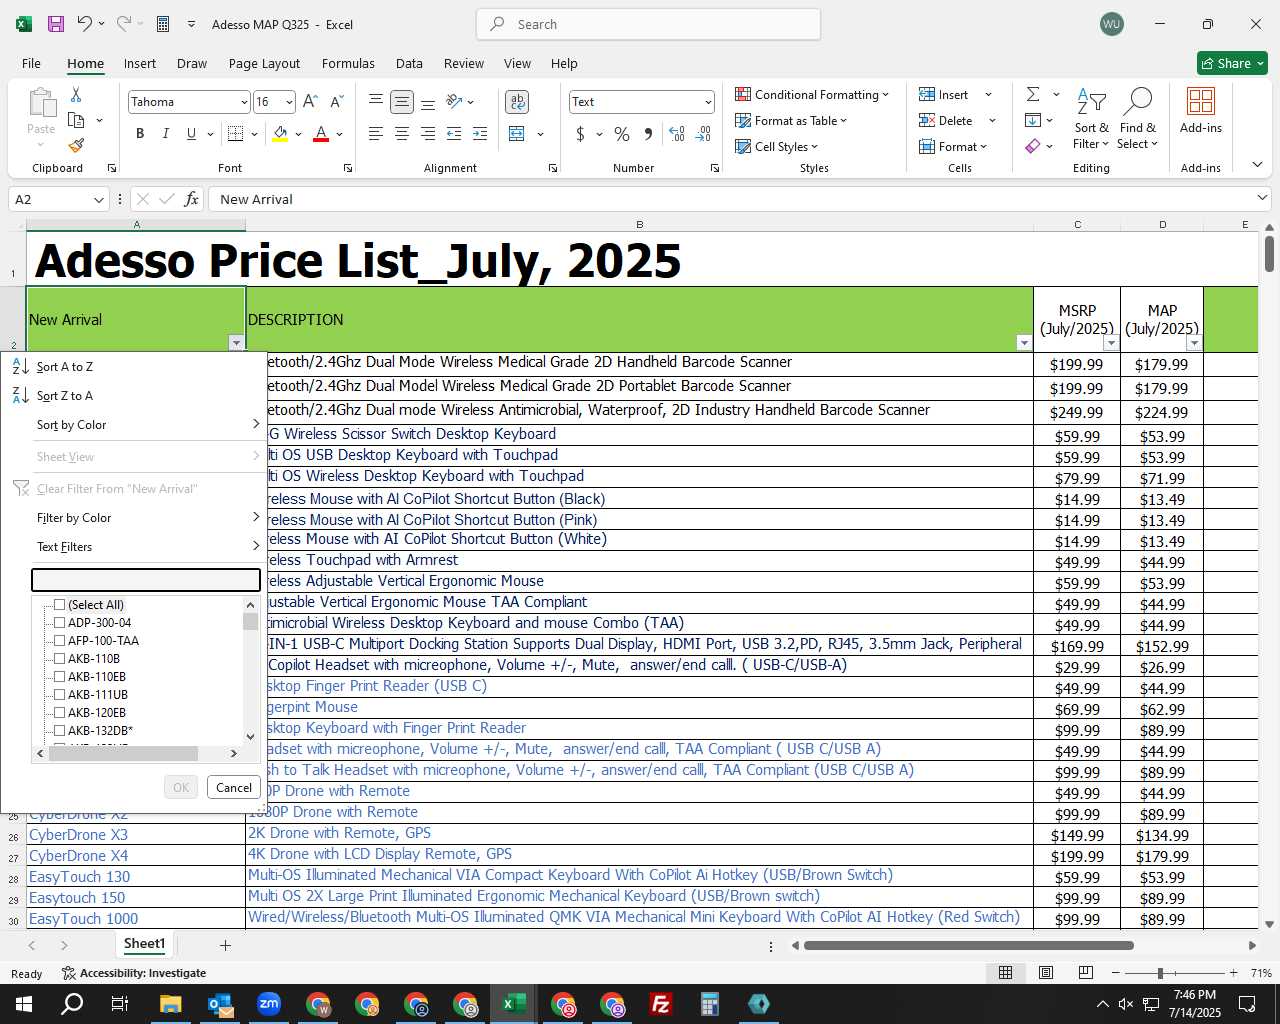The image size is (1280, 1024).
Task: Toggle Italic formatting
Action: [x=165, y=133]
